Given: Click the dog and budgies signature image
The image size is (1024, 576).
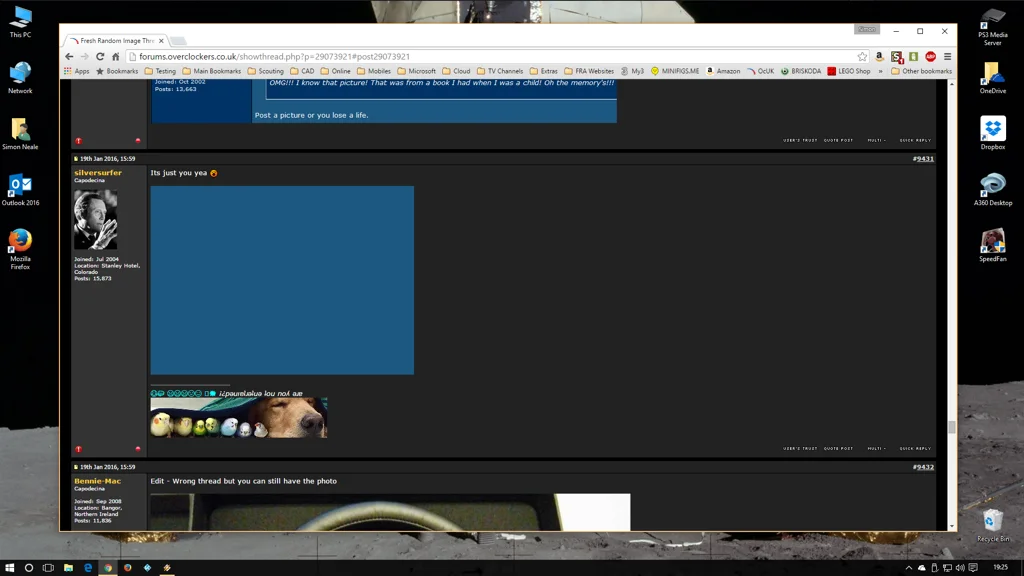Looking at the screenshot, I should (x=239, y=418).
